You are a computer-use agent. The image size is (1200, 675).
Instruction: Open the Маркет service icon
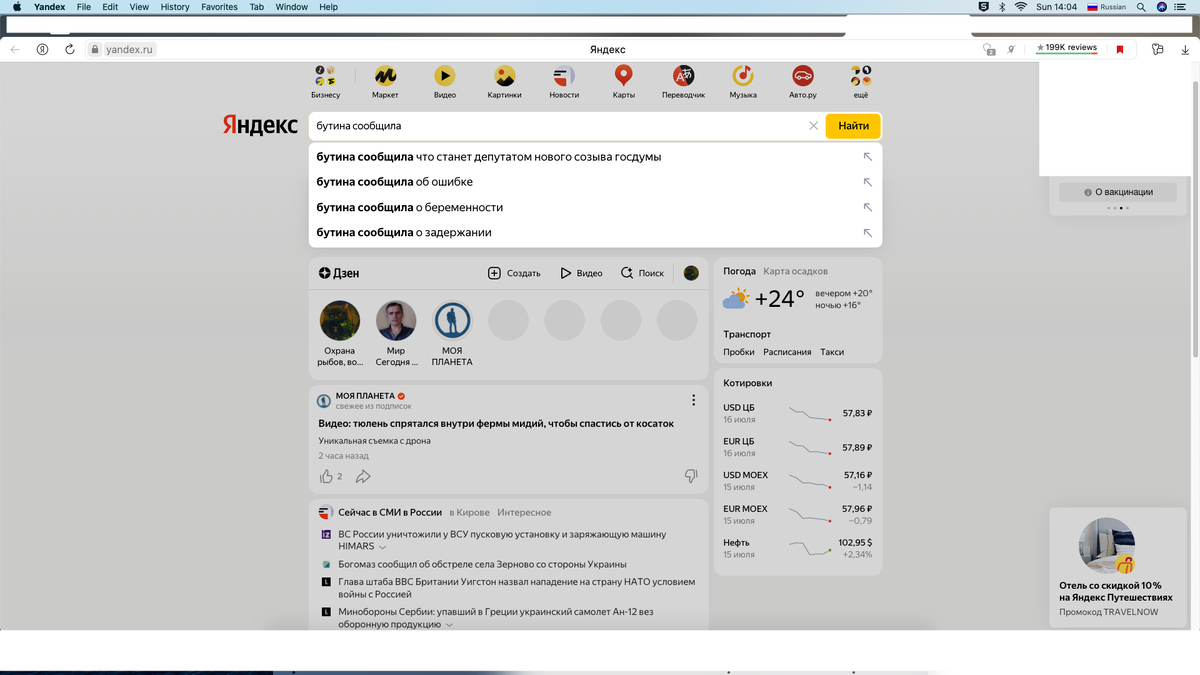coord(385,76)
